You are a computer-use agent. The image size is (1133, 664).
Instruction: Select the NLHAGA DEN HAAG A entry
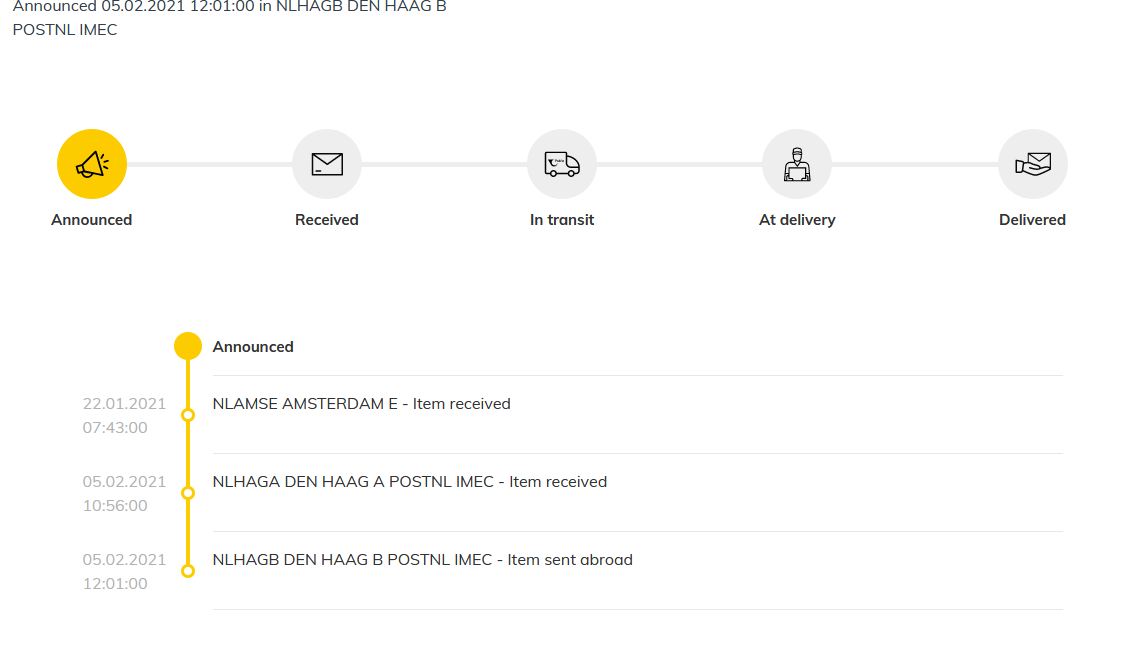pyautogui.click(x=410, y=482)
